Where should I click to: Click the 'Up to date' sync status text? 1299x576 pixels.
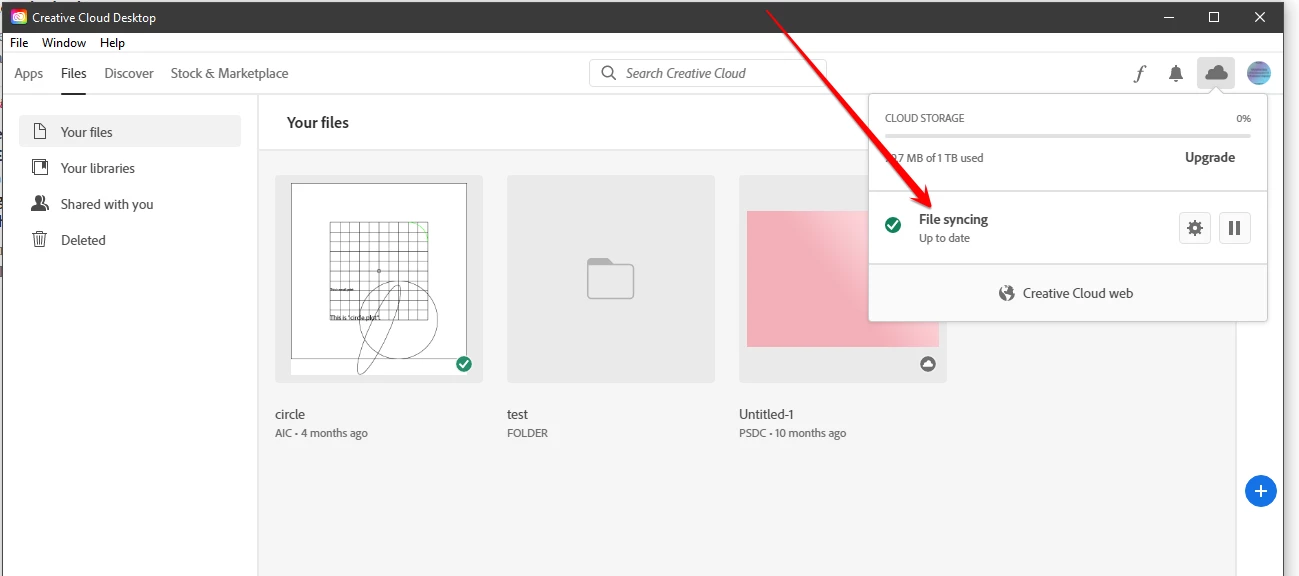click(x=945, y=238)
